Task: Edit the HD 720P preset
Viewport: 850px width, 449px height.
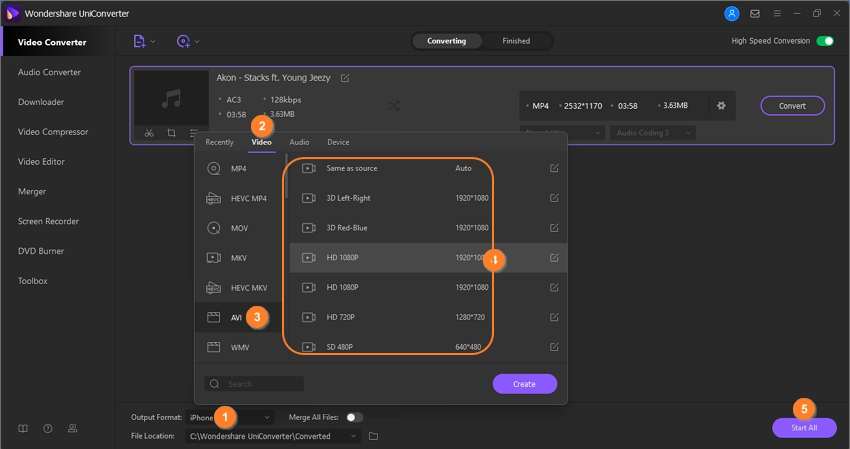Action: point(554,317)
